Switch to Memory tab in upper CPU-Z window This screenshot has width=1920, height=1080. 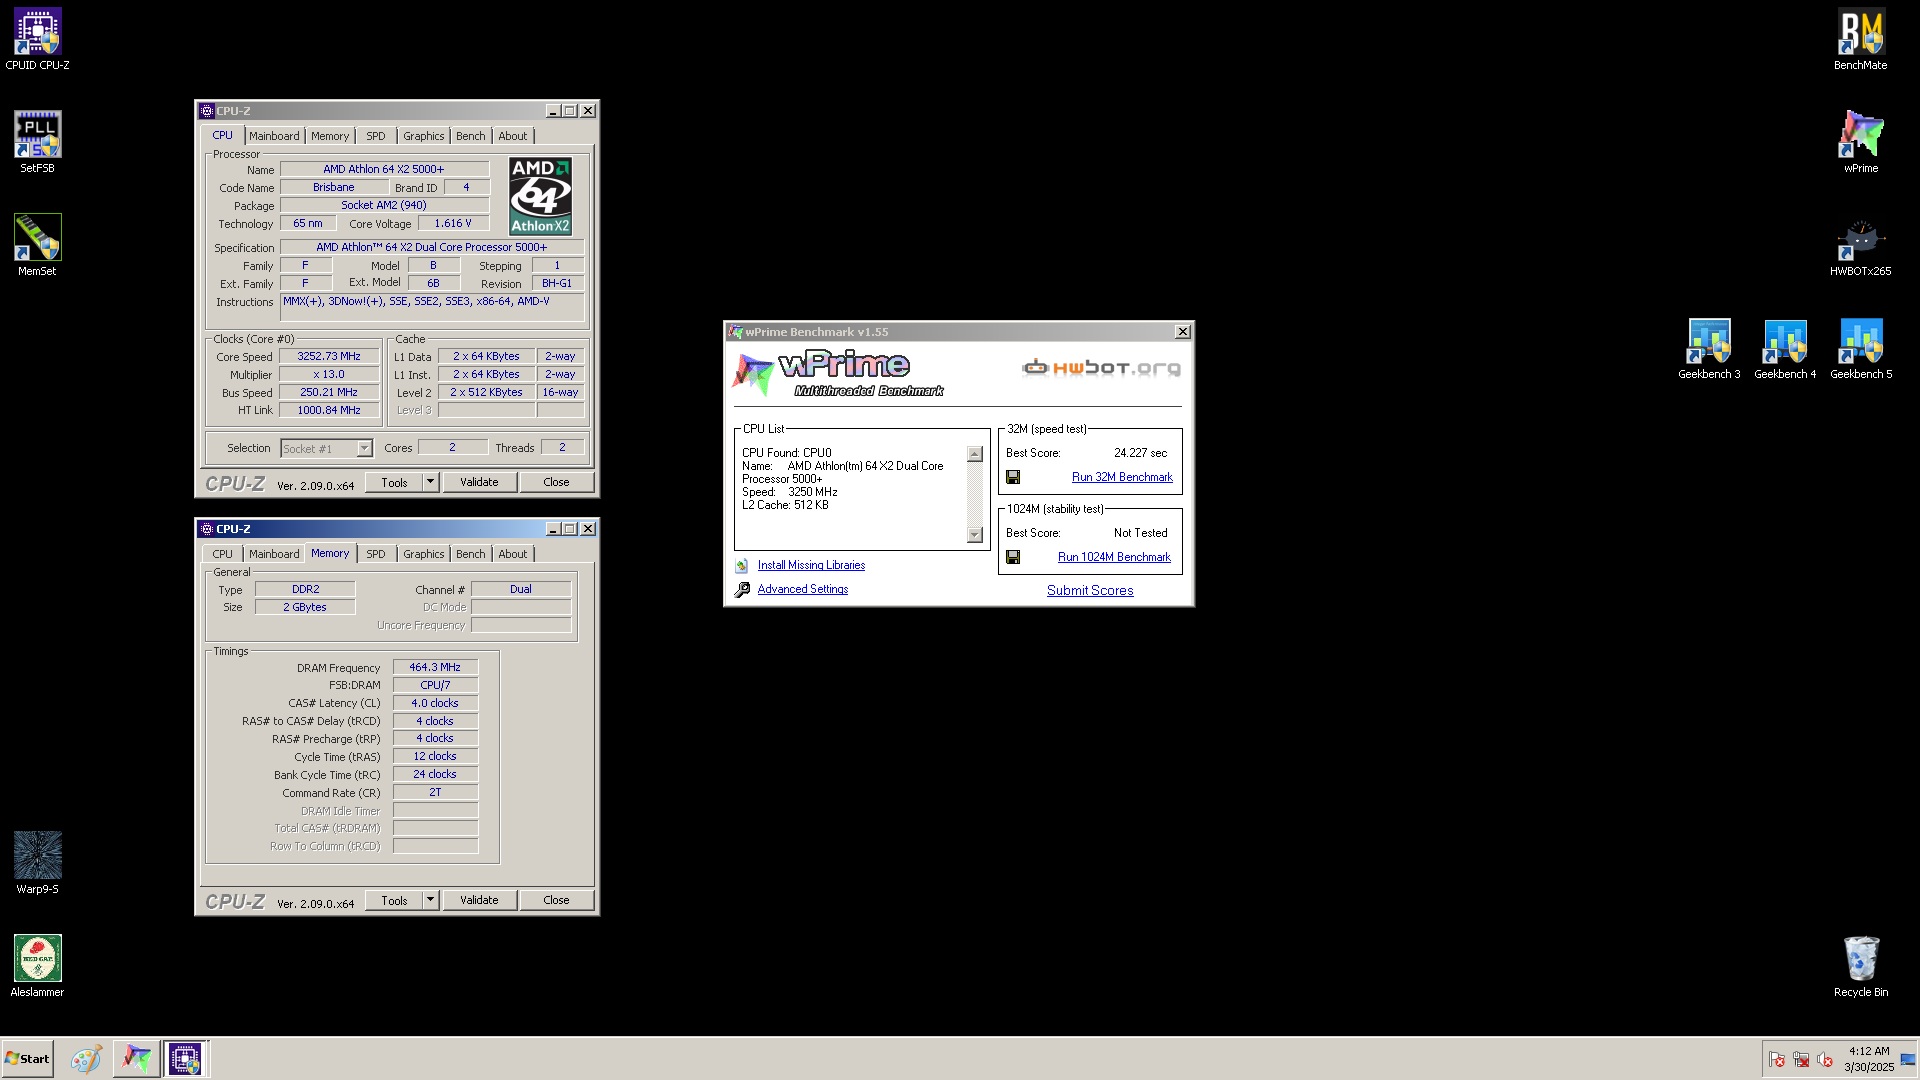point(330,136)
